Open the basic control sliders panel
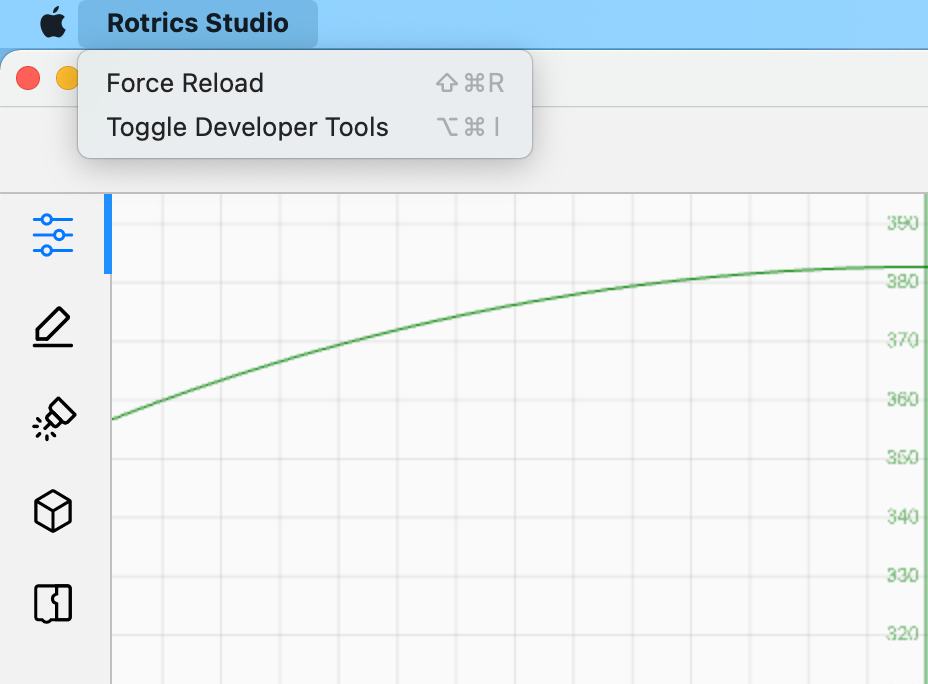The width and height of the screenshot is (928, 684). (53, 235)
